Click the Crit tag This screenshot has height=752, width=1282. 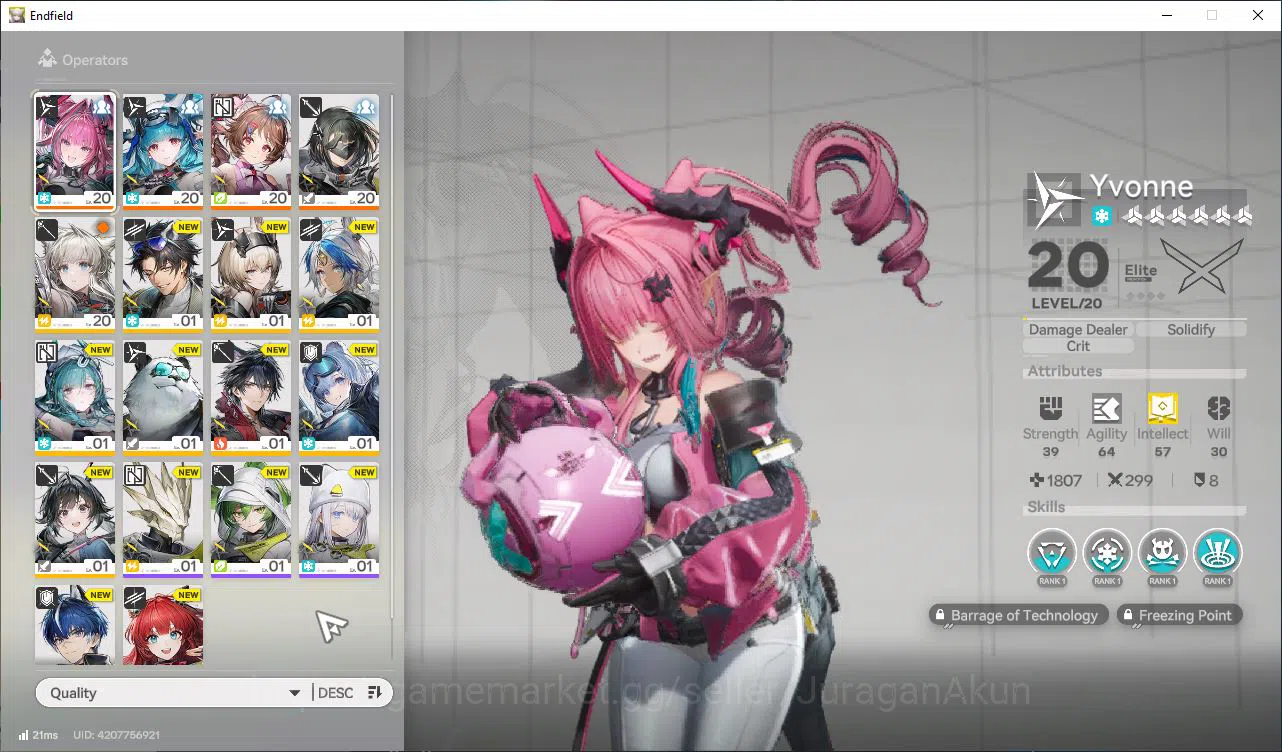coord(1078,346)
